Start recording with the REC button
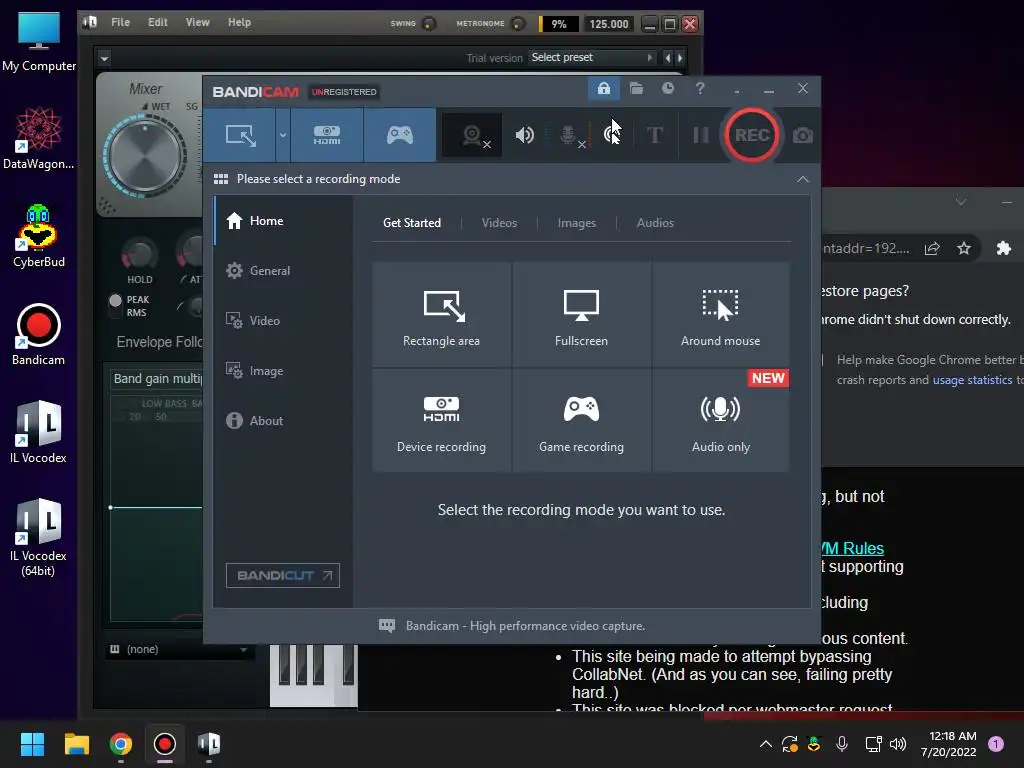Image resolution: width=1024 pixels, height=768 pixels. coord(752,135)
